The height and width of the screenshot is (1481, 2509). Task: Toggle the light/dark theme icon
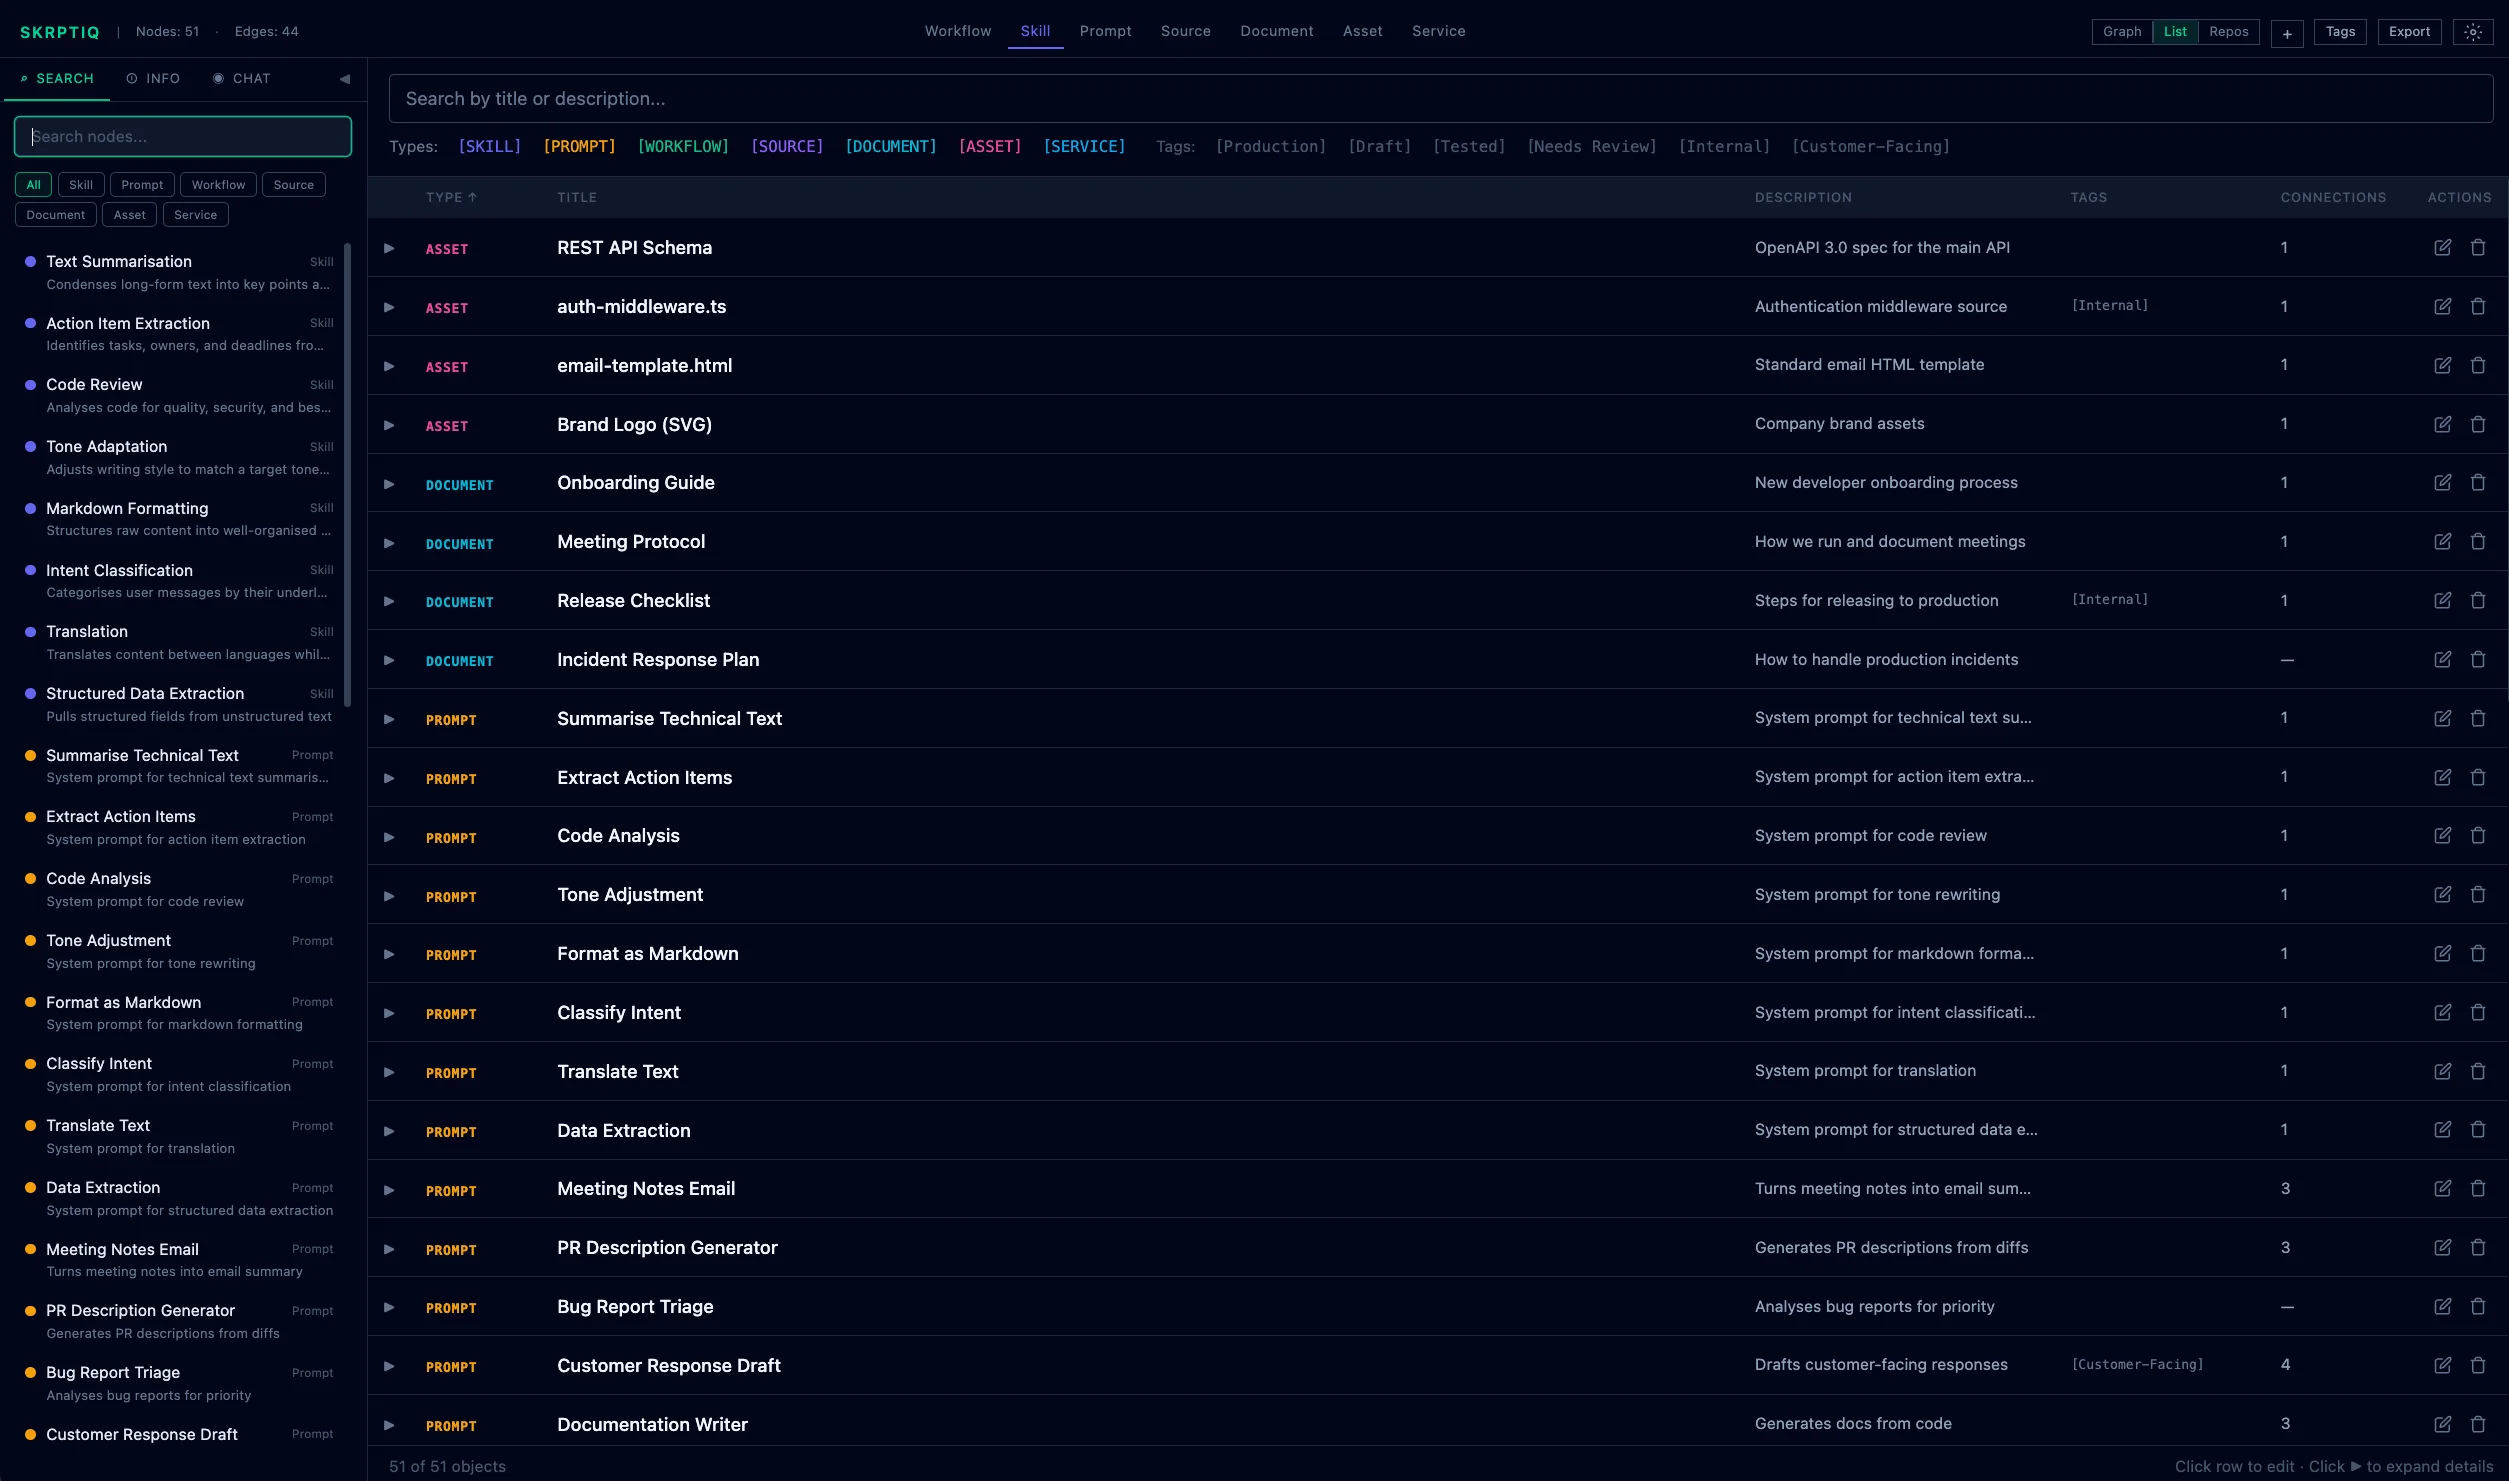click(x=2473, y=31)
